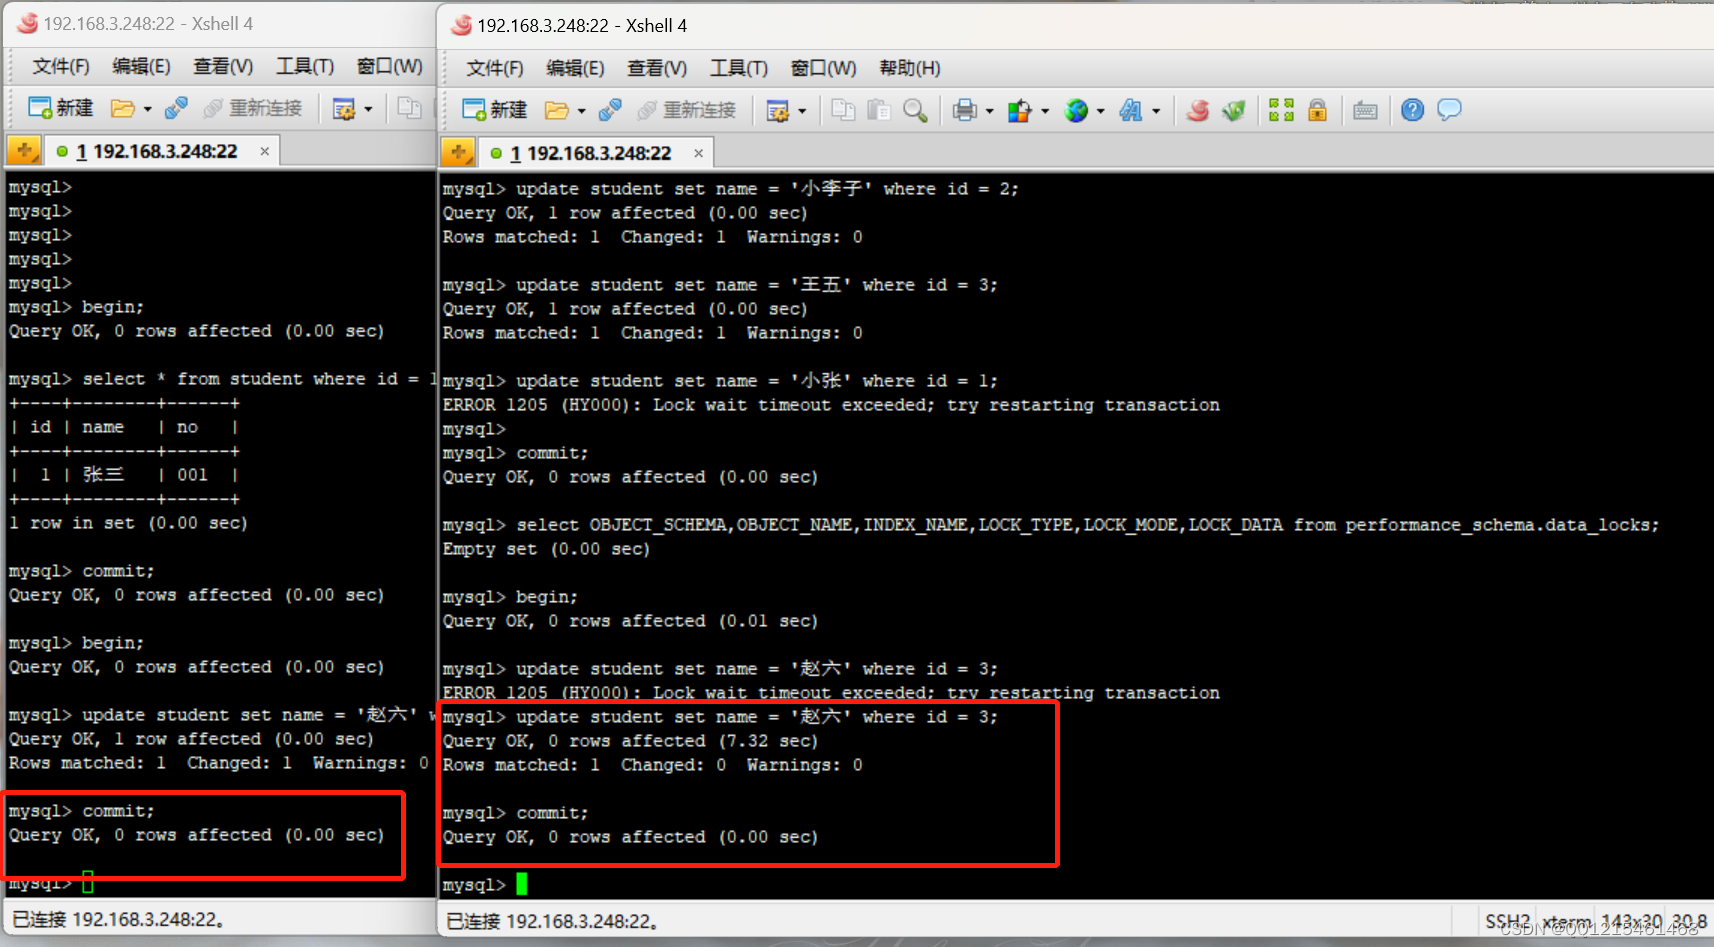Image resolution: width=1714 pixels, height=947 pixels.
Task: Click the padlock lock-screen icon
Action: point(1318,110)
